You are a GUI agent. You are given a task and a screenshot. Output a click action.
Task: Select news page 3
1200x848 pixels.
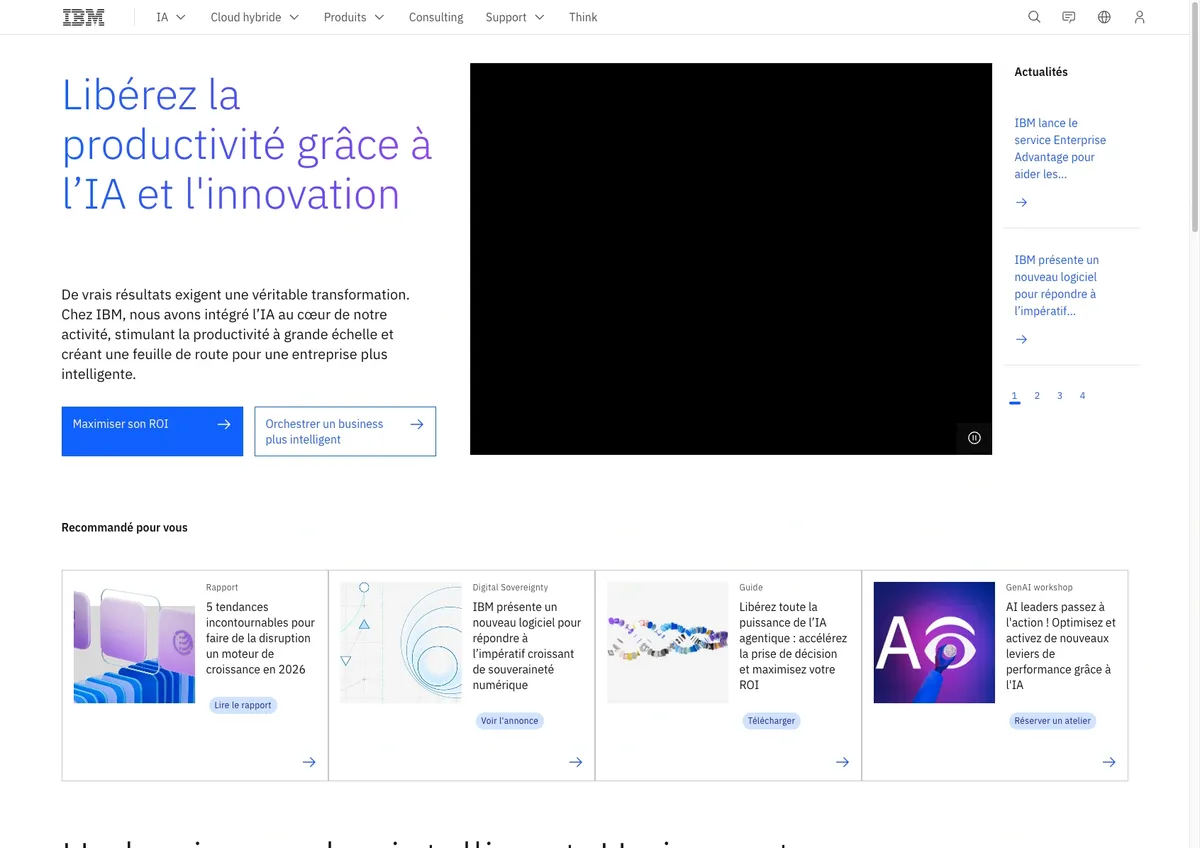1060,396
